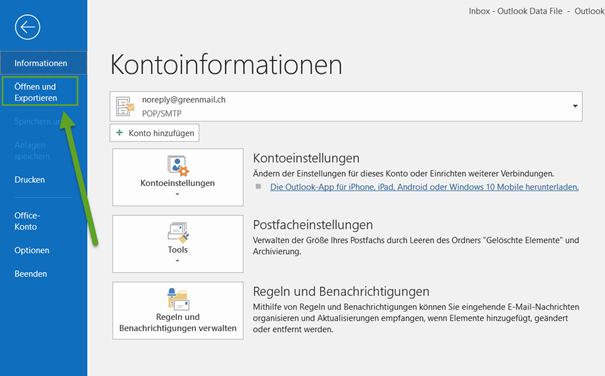Choose Beenden to quit Outlook
Viewport: 605px width, 376px height.
(31, 274)
